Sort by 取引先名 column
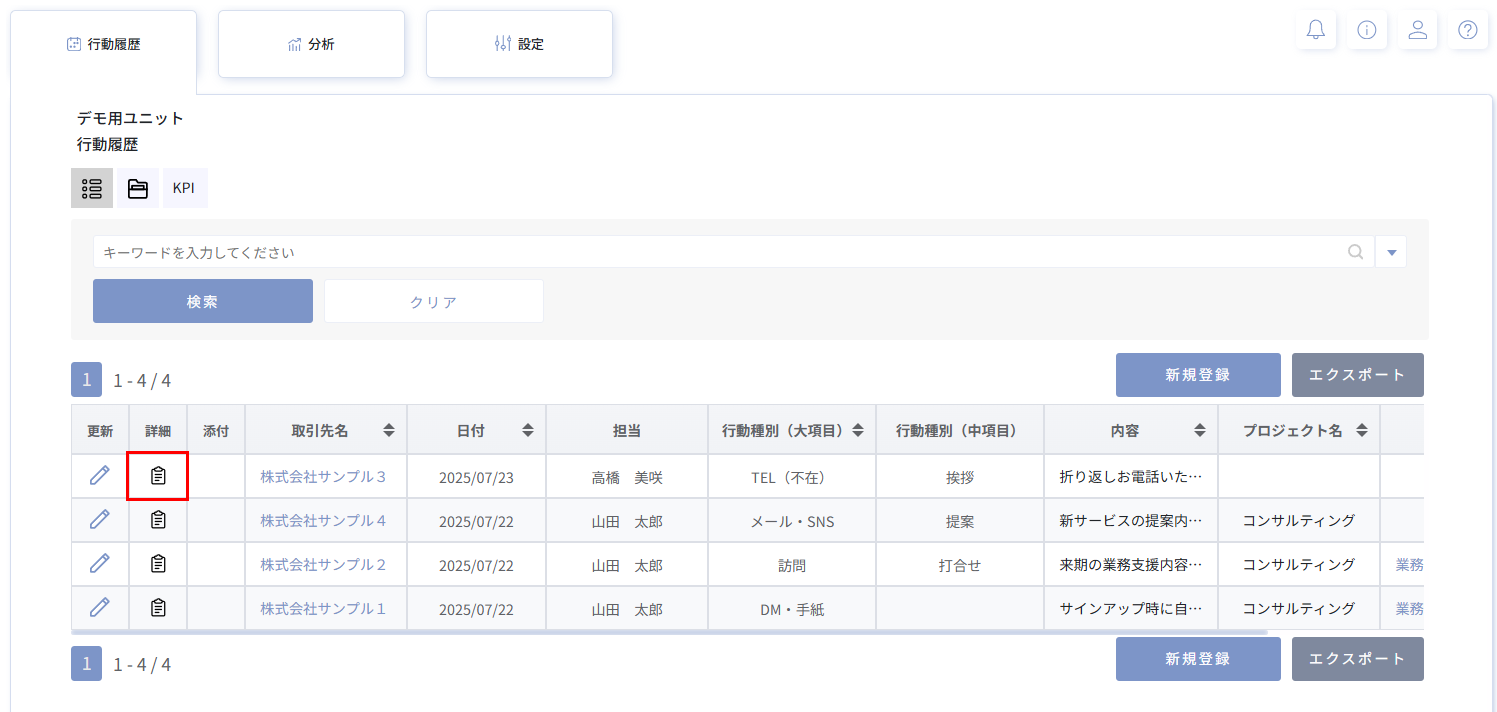Viewport: 1497px width, 712px height. [389, 431]
